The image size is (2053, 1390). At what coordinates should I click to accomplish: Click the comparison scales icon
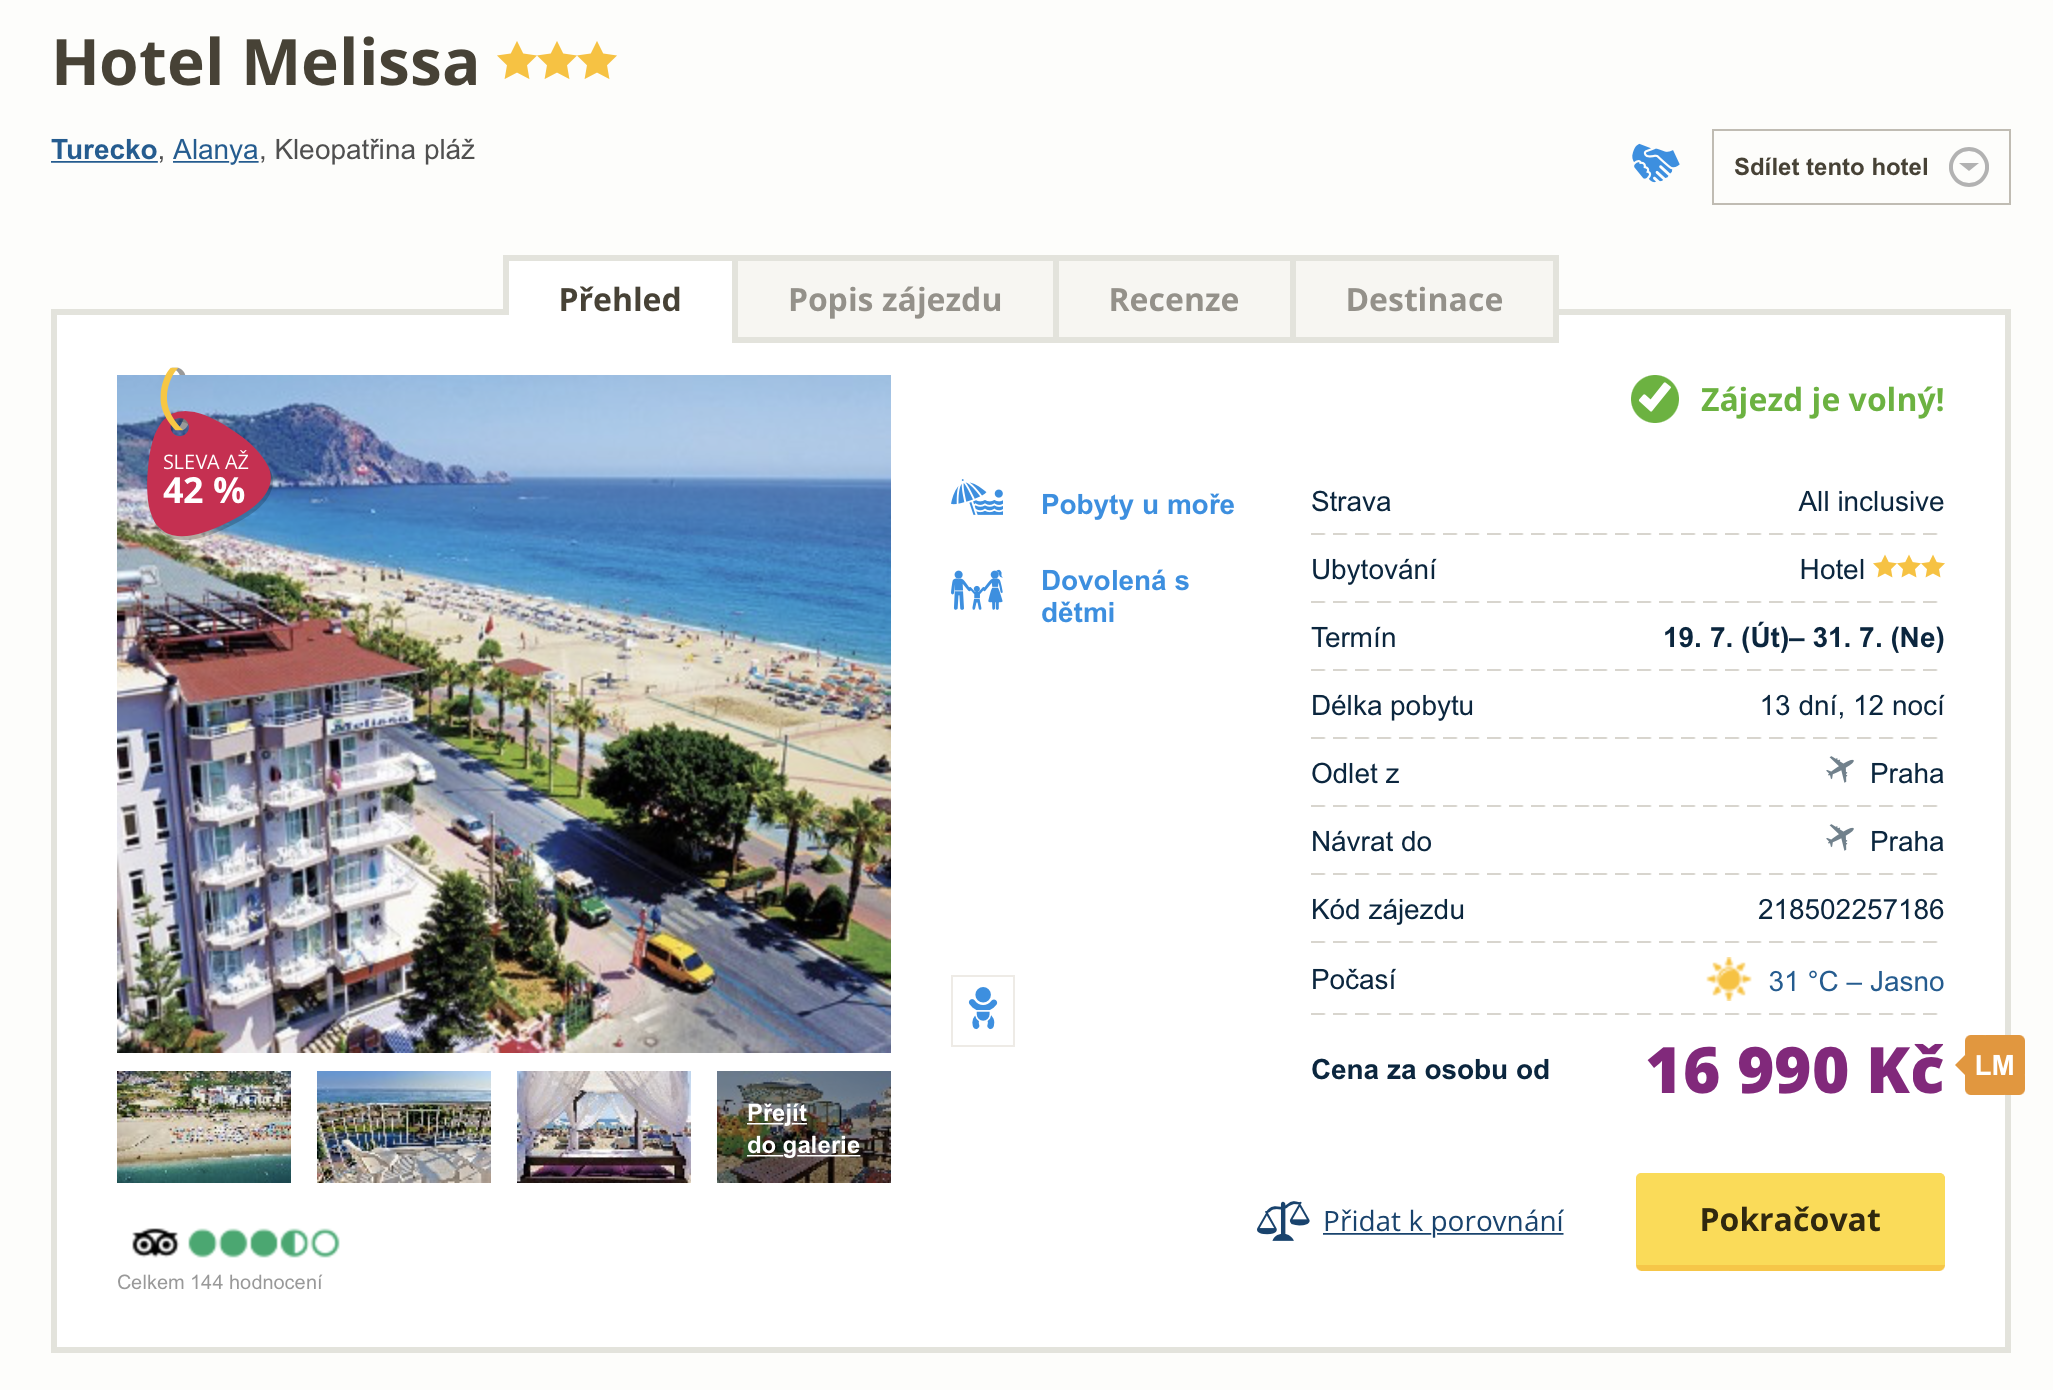1283,1221
